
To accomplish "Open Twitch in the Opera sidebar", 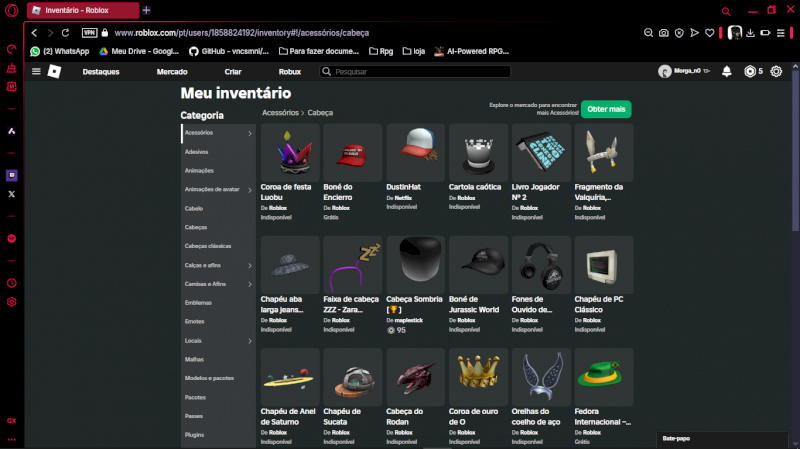I will point(12,176).
